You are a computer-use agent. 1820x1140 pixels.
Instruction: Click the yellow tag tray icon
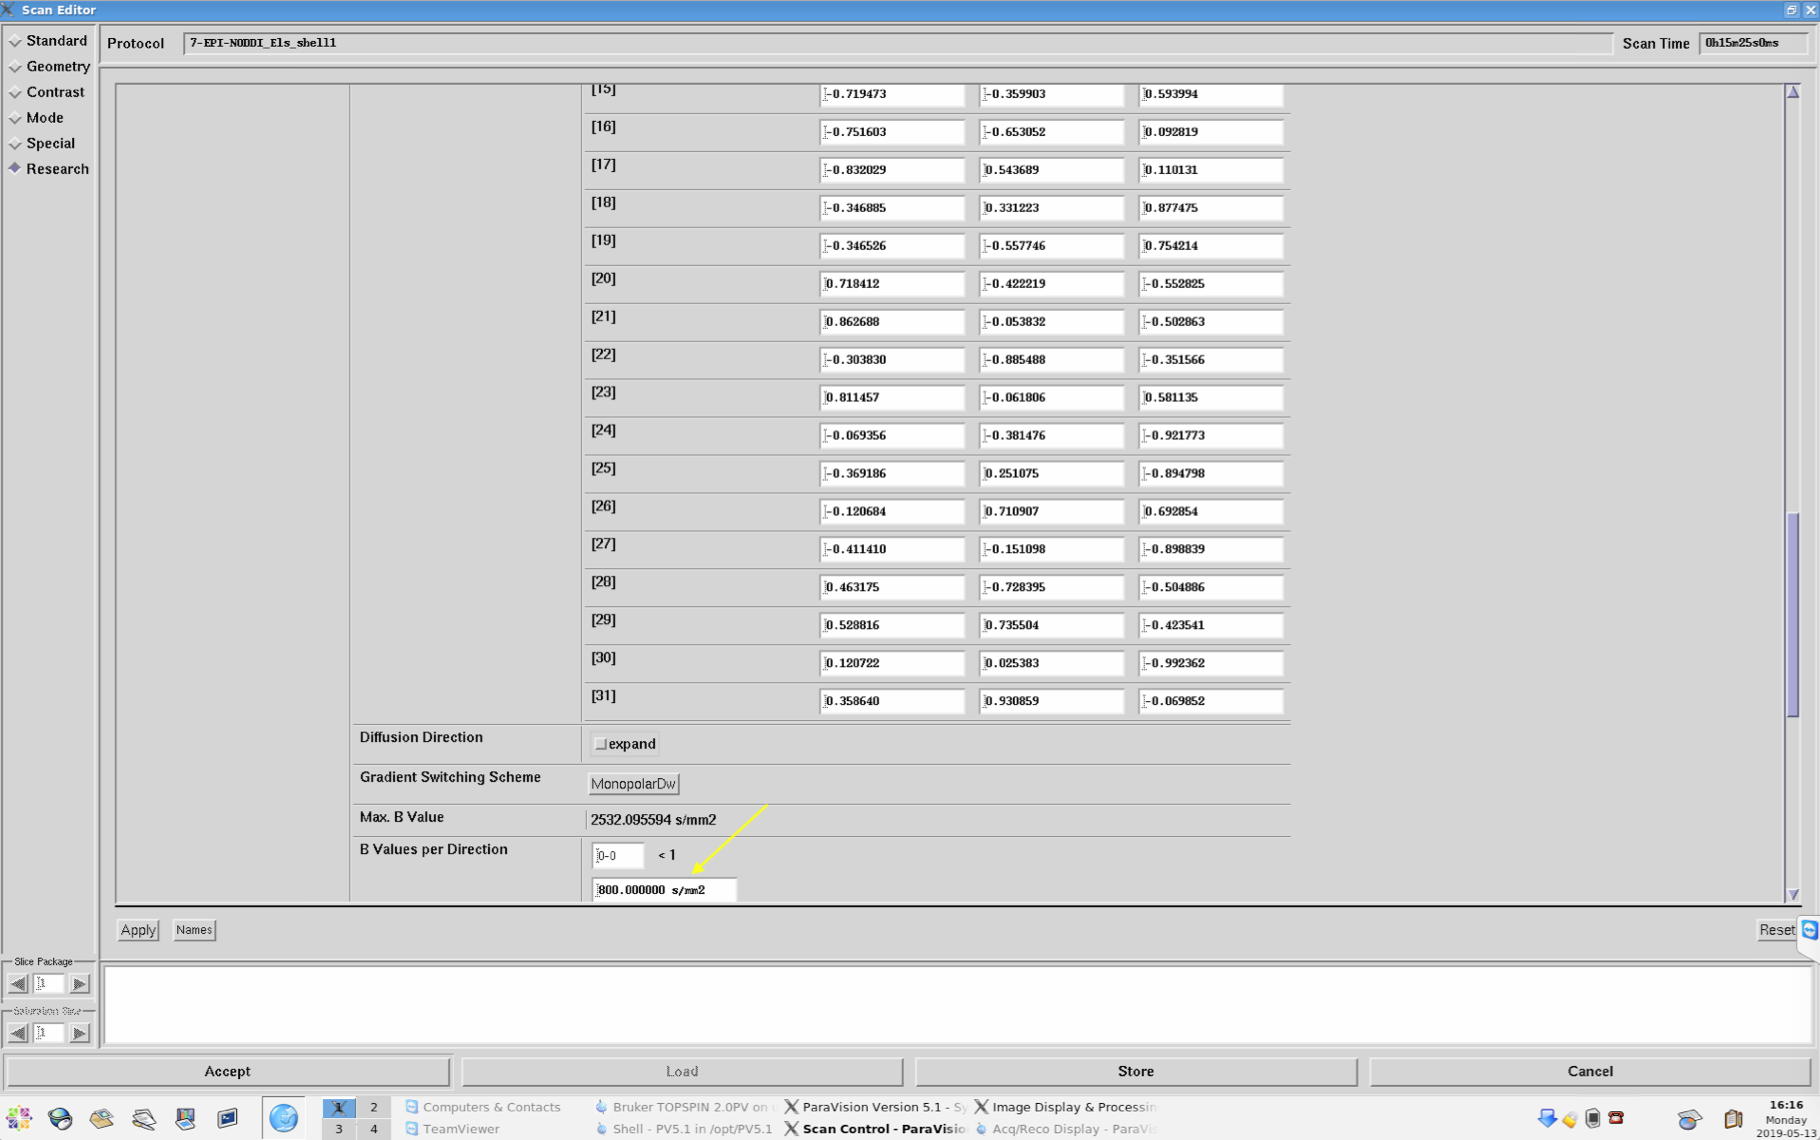pos(1570,1119)
